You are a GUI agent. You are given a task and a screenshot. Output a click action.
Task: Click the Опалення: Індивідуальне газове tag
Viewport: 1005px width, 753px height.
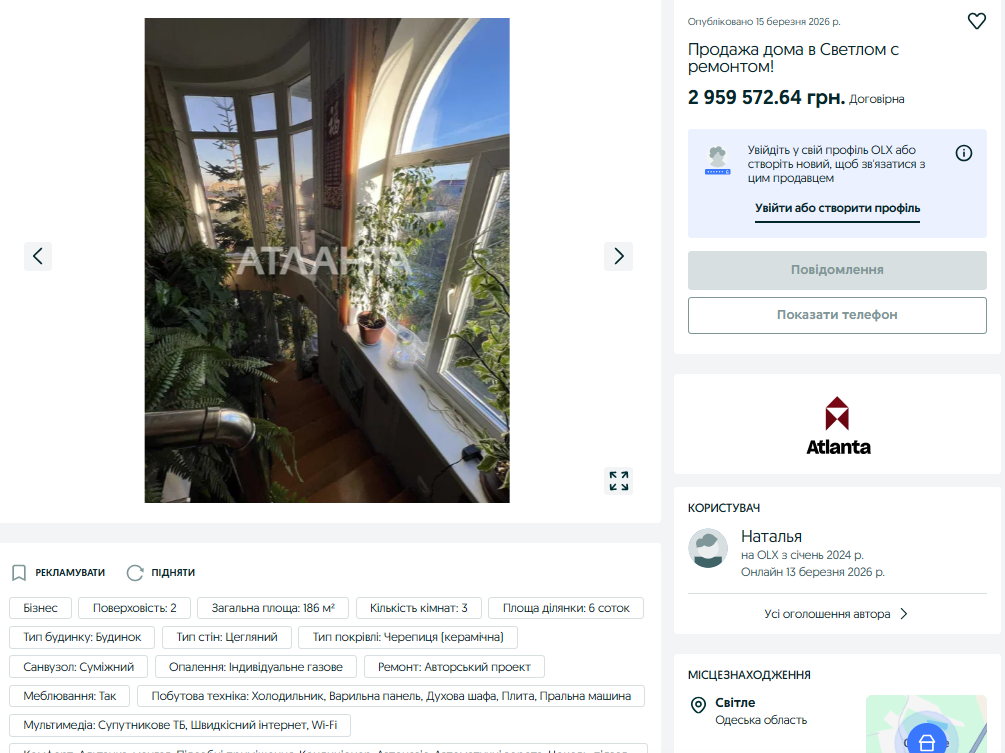coord(256,666)
